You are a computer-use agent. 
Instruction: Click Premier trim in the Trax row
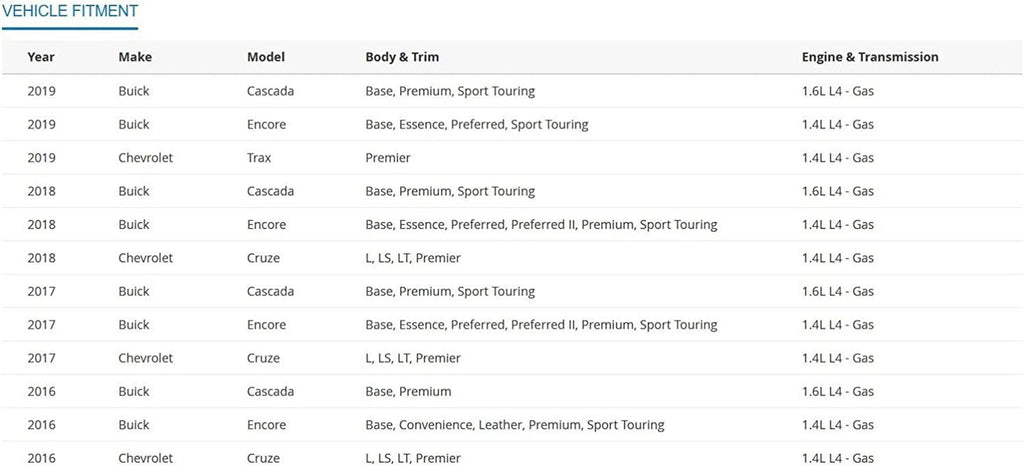coord(388,158)
